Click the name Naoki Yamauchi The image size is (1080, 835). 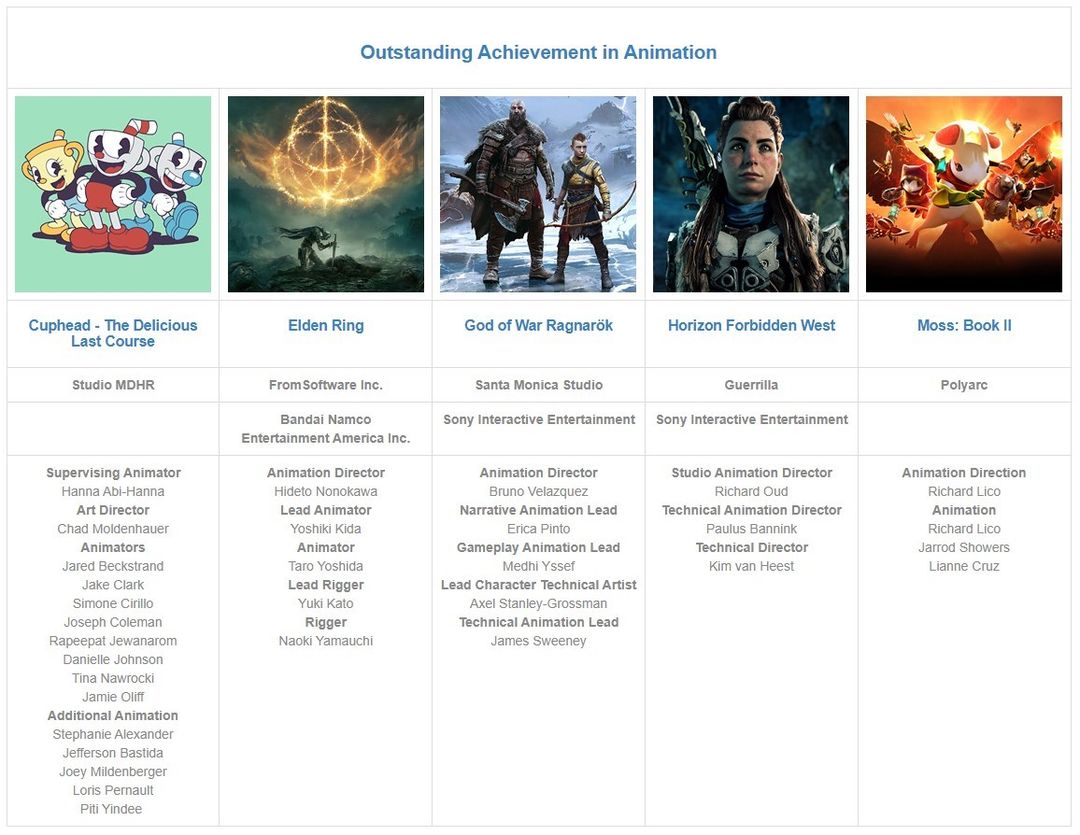326,640
